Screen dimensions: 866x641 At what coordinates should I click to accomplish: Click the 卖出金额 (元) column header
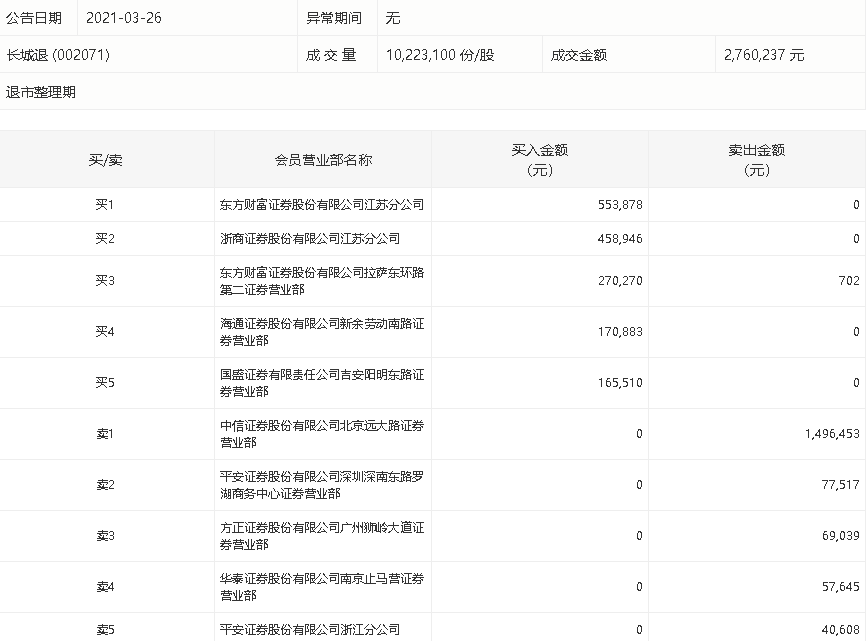(x=757, y=160)
